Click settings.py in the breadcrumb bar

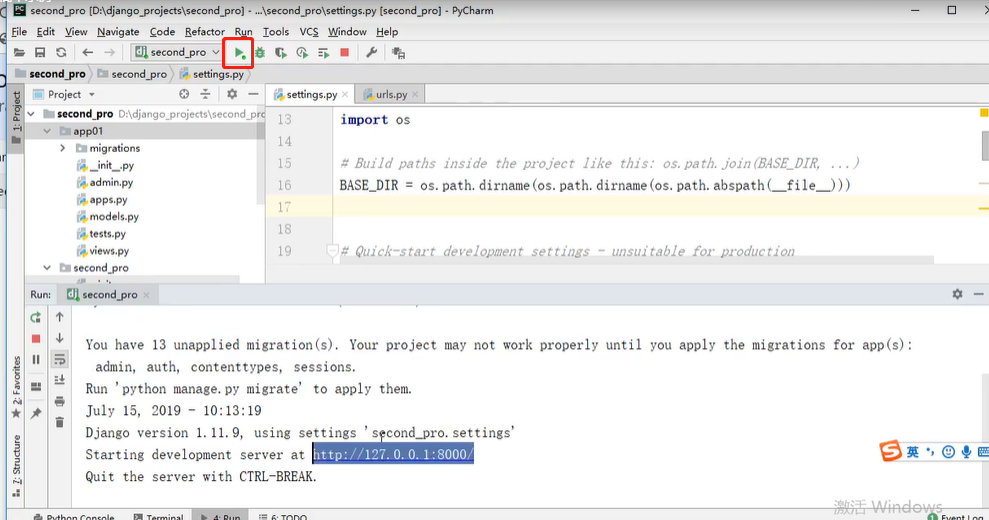click(x=211, y=74)
